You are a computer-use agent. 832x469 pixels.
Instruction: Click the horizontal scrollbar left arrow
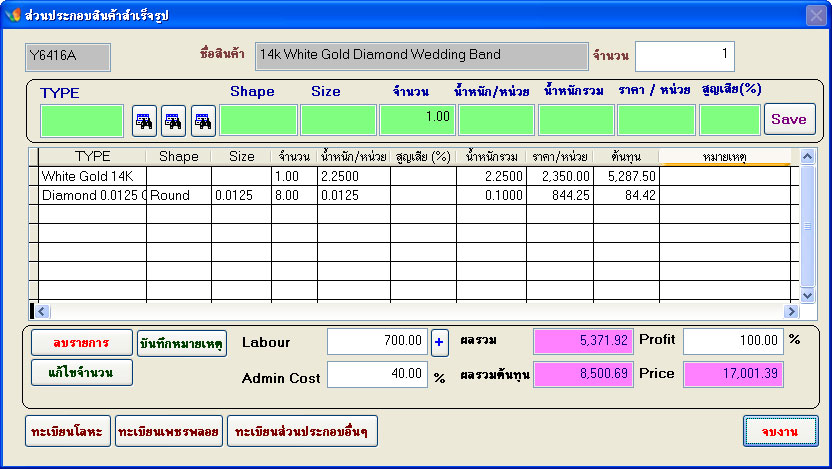coord(41,312)
